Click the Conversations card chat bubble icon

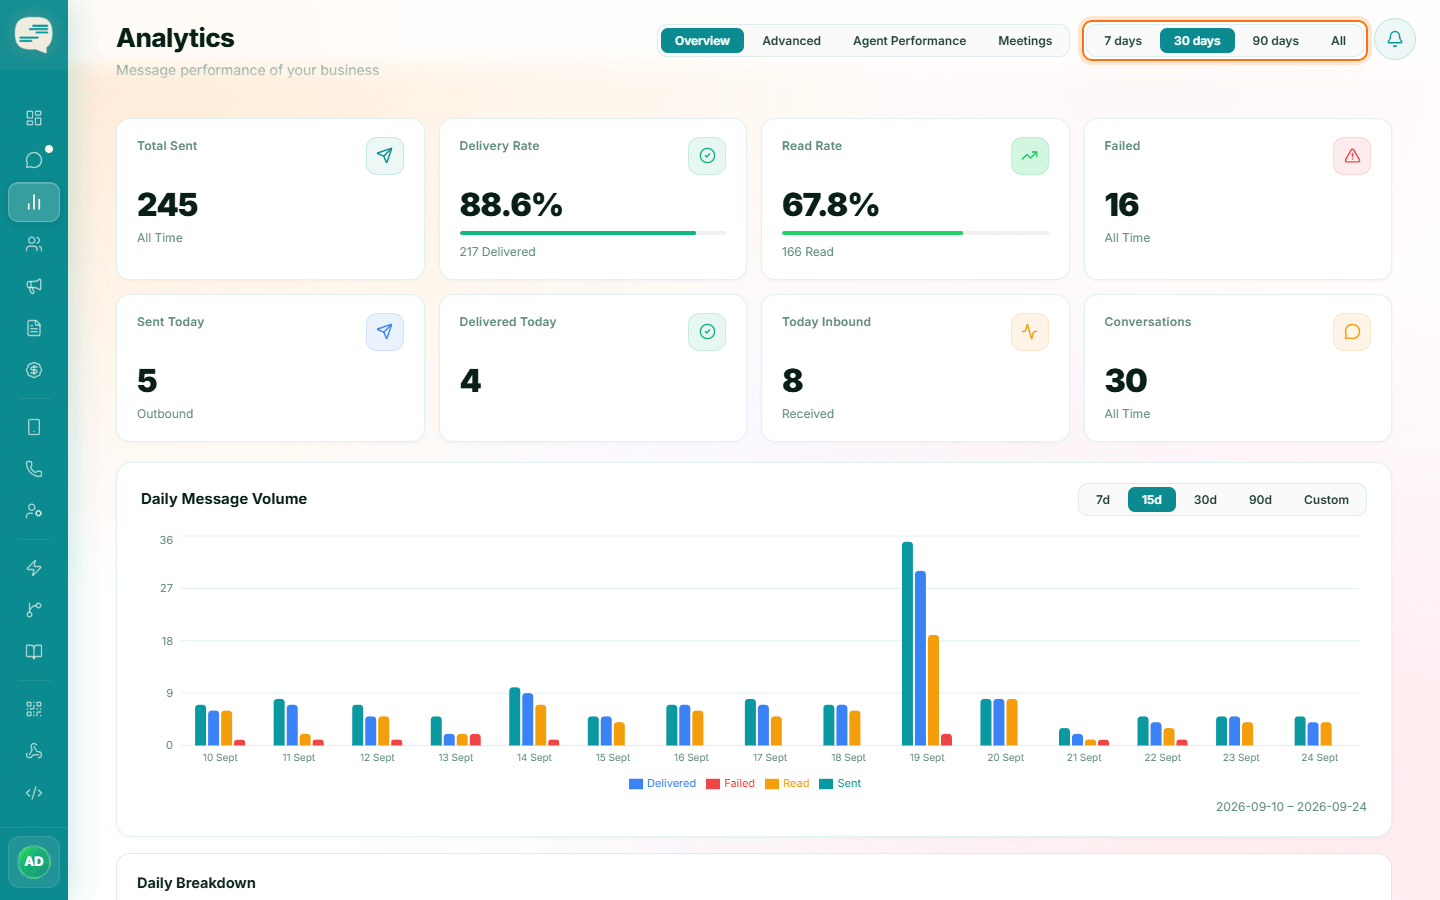point(1352,332)
